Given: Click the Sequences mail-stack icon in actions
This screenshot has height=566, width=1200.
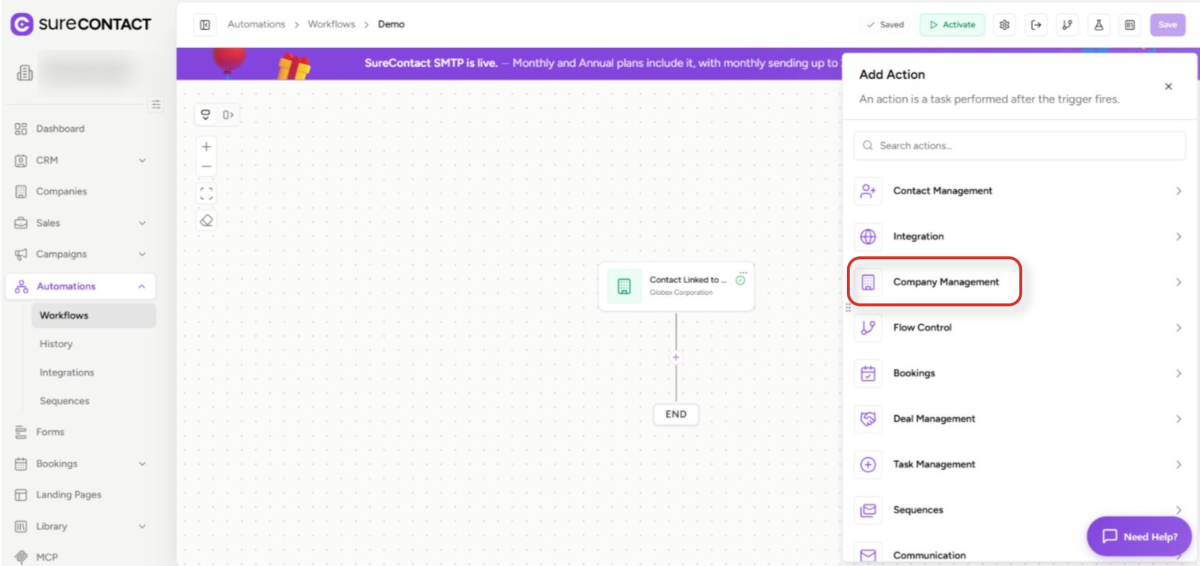Looking at the screenshot, I should (868, 510).
